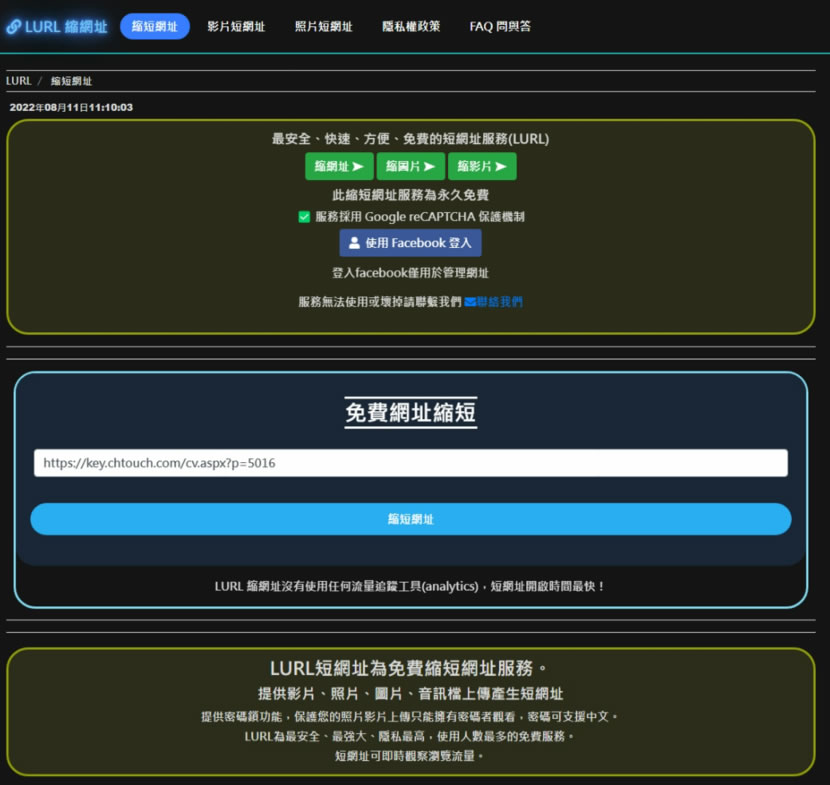The height and width of the screenshot is (785, 830).
Task: Click the user icon on Facebook login button
Action: pos(354,243)
